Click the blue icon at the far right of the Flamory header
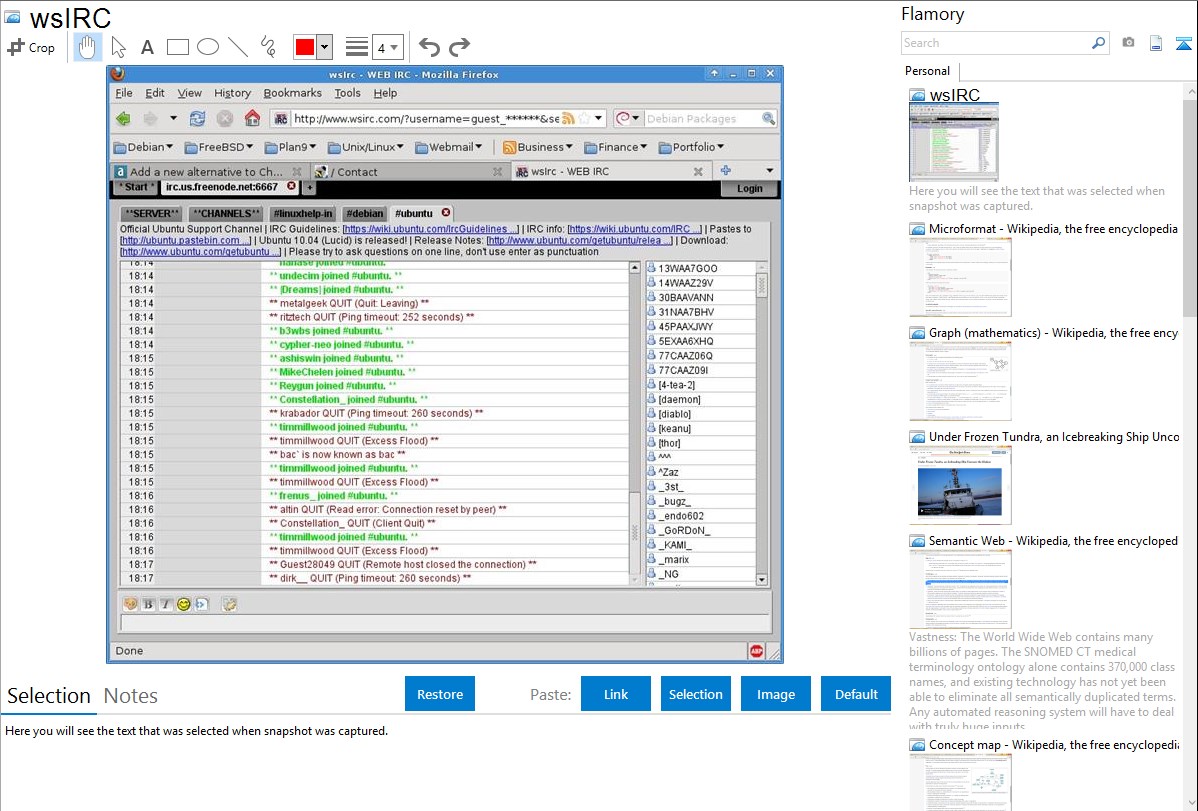This screenshot has width=1198, height=811. pyautogui.click(x=1183, y=44)
